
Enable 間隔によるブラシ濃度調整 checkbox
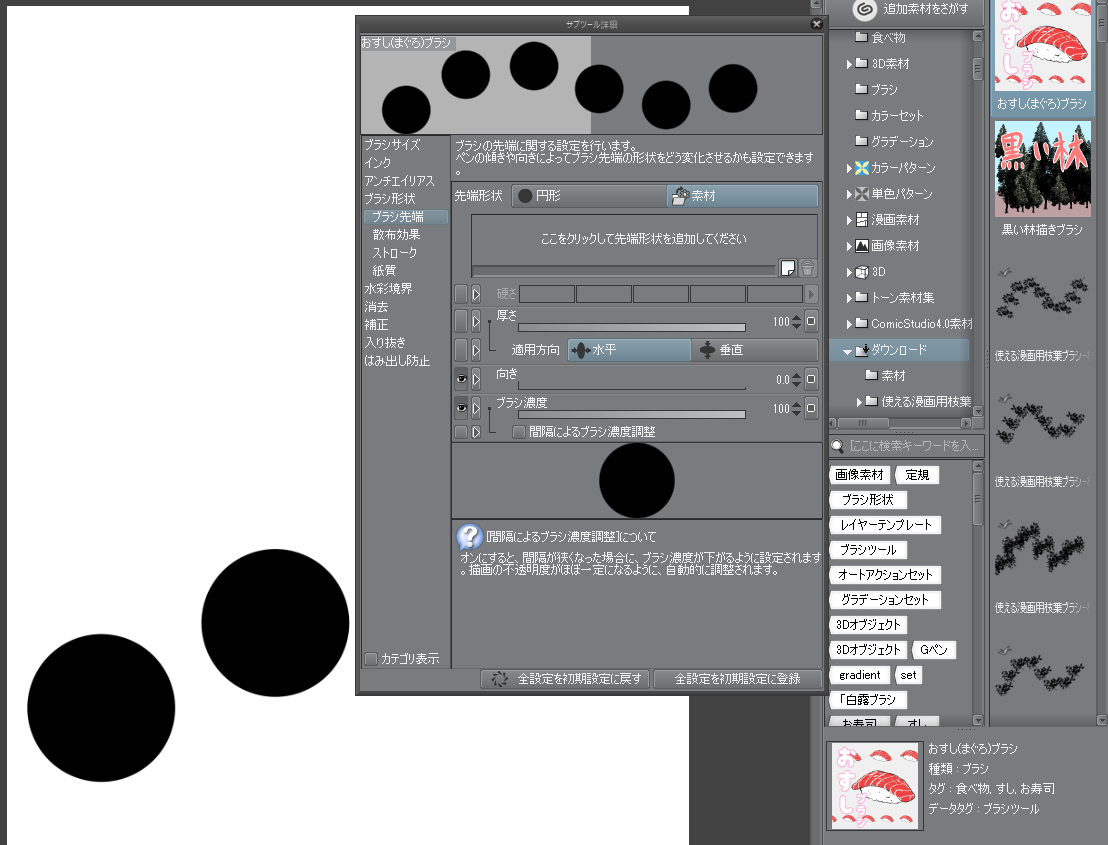click(519, 432)
